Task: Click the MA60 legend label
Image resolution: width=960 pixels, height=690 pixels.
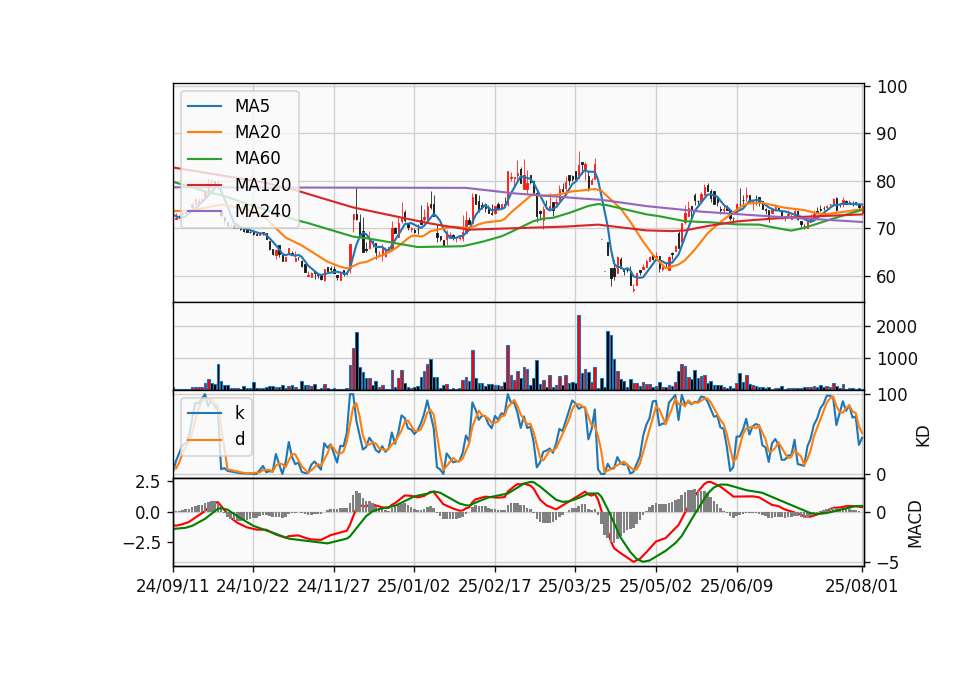Action: [x=257, y=158]
